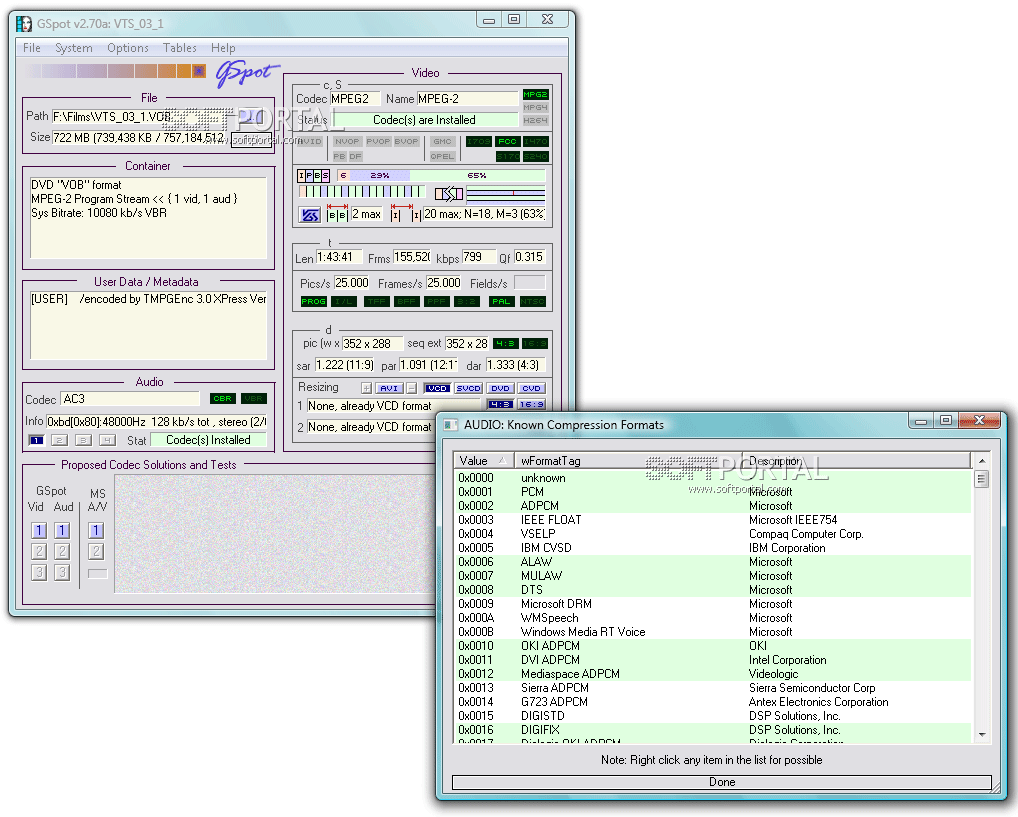The image size is (1018, 817).
Task: Click GSpot Vid test 1 button
Action: pyautogui.click(x=39, y=531)
